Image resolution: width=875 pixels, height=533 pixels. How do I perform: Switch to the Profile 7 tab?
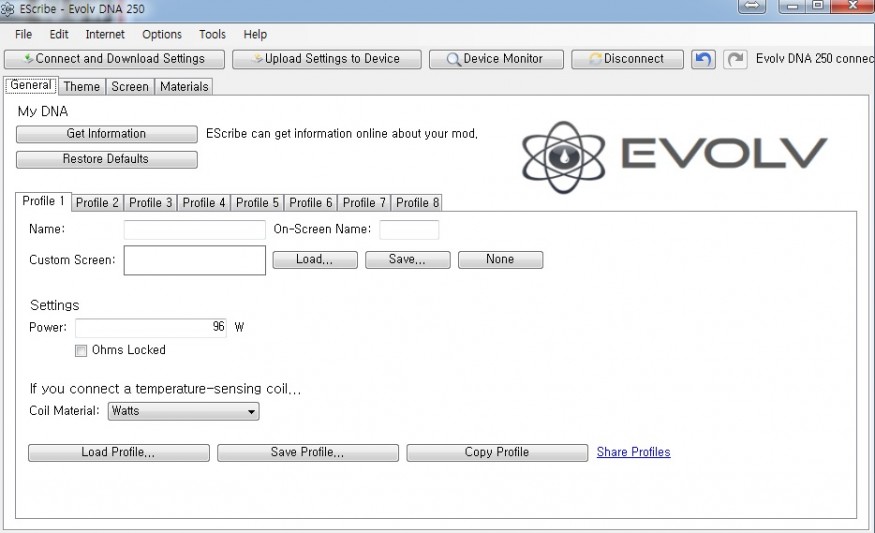(x=364, y=203)
